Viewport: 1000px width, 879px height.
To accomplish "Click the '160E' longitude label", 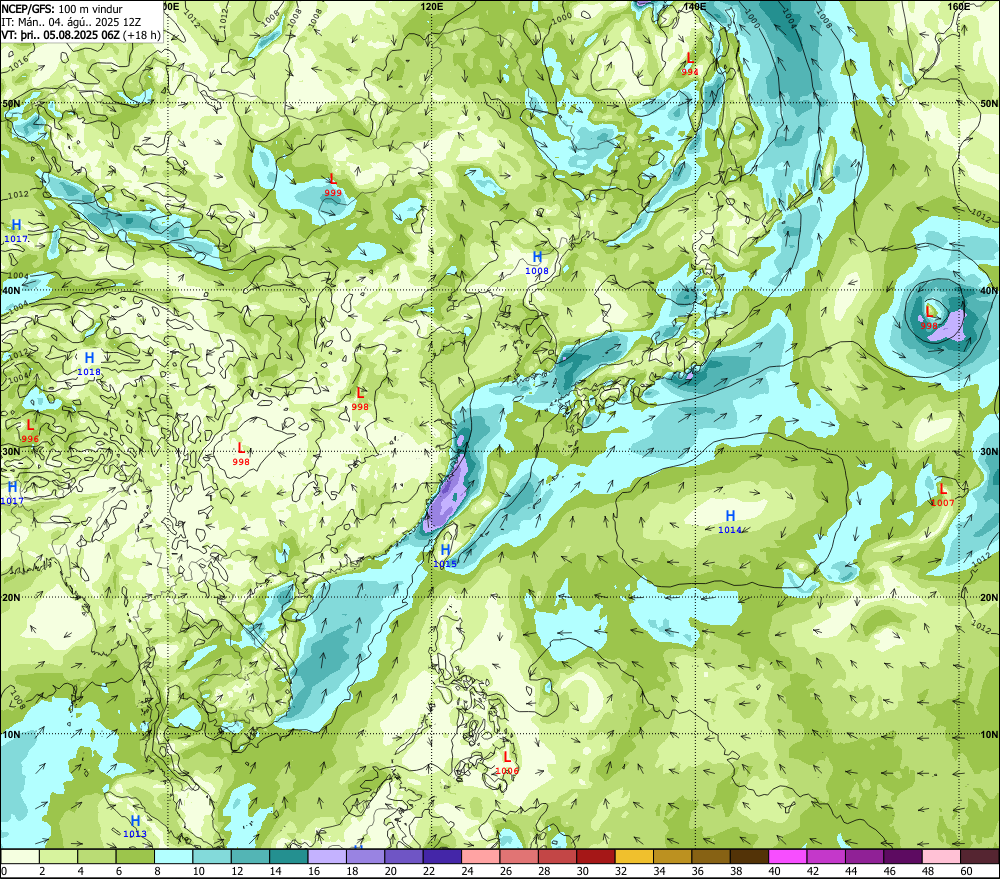I will click(959, 6).
